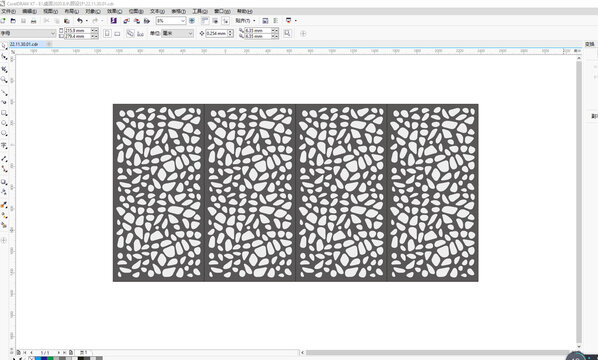Viewport: 598px width, 360px height.
Task: Click the Print icon
Action: tap(34, 21)
